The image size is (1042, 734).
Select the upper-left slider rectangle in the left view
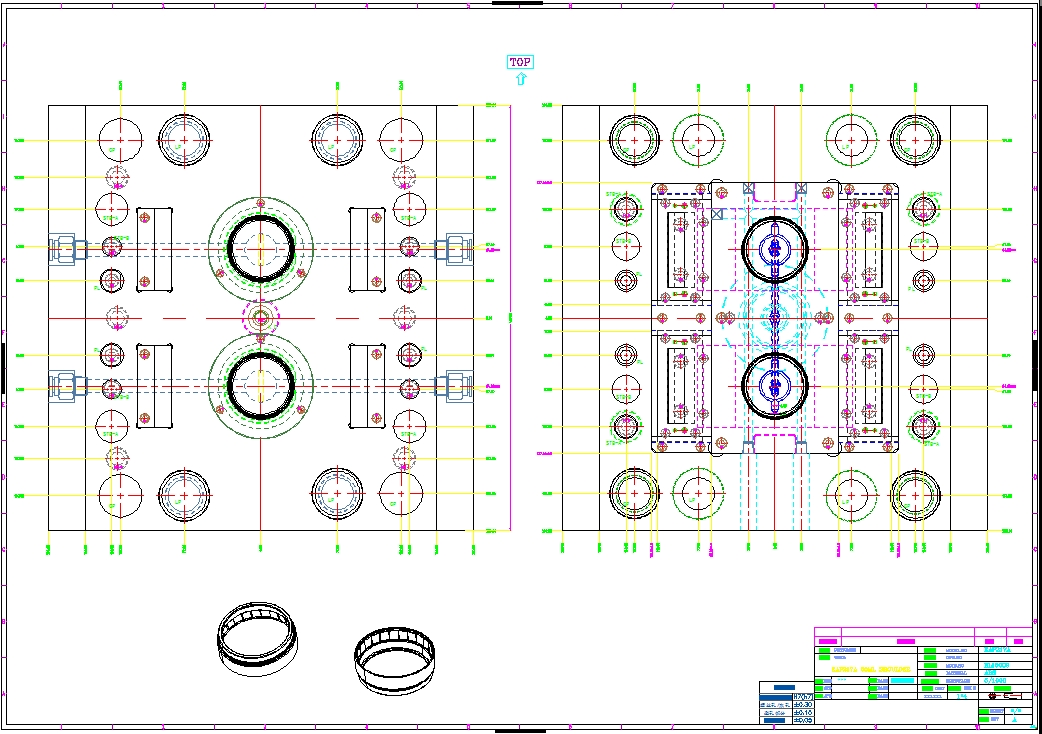157,247
